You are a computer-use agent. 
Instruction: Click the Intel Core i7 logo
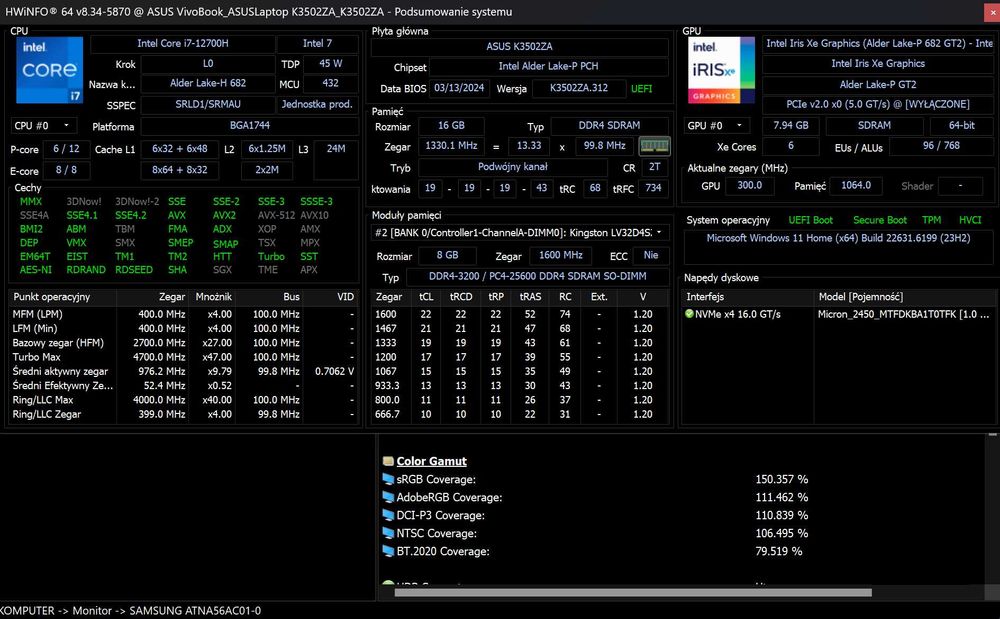click(49, 69)
